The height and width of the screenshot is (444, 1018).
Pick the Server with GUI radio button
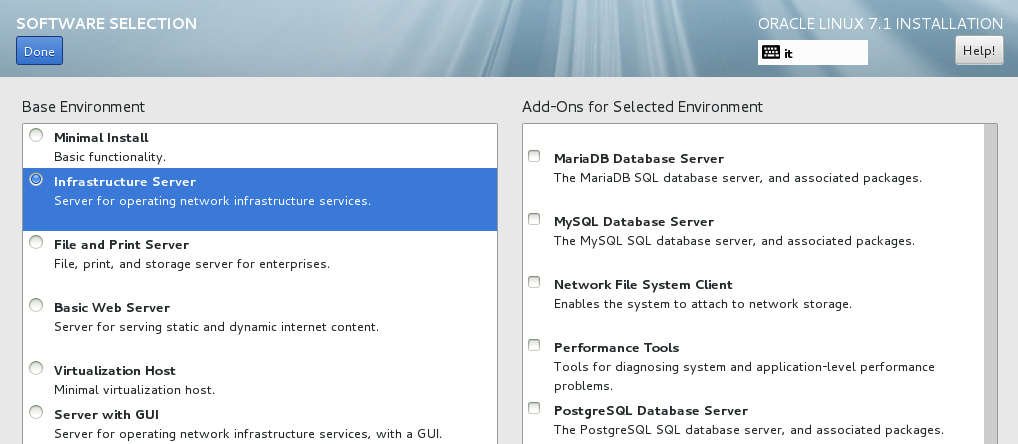[x=36, y=412]
